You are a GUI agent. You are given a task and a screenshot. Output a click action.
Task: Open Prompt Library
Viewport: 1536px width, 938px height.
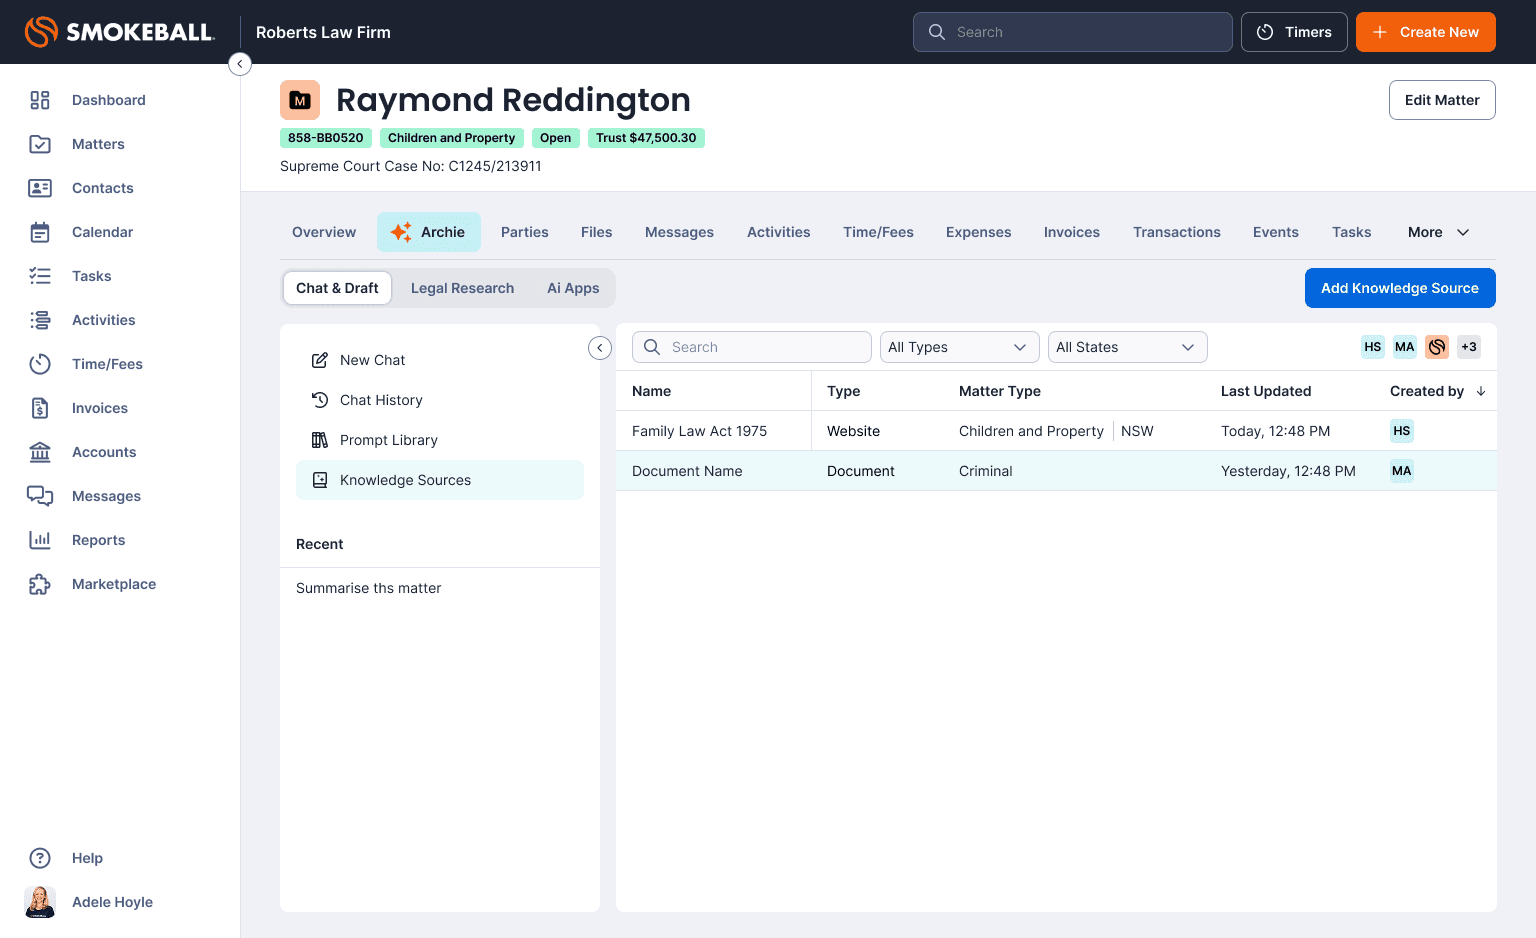[440, 440]
